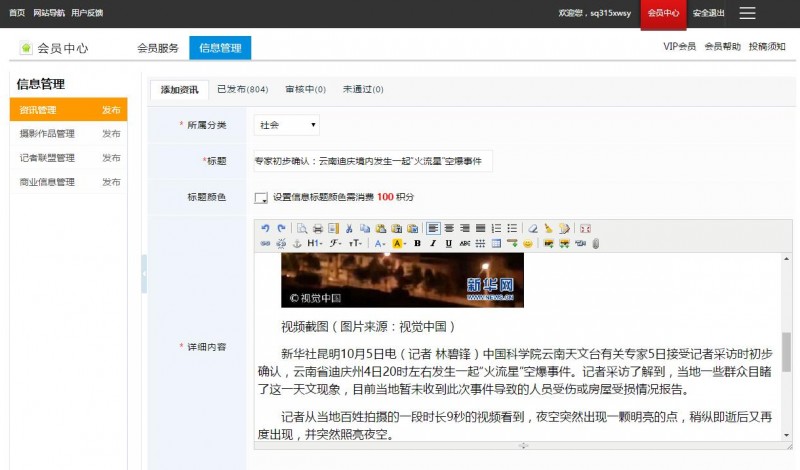Remove formatting with the eraser icon
The height and width of the screenshot is (470, 800).
coord(533,228)
